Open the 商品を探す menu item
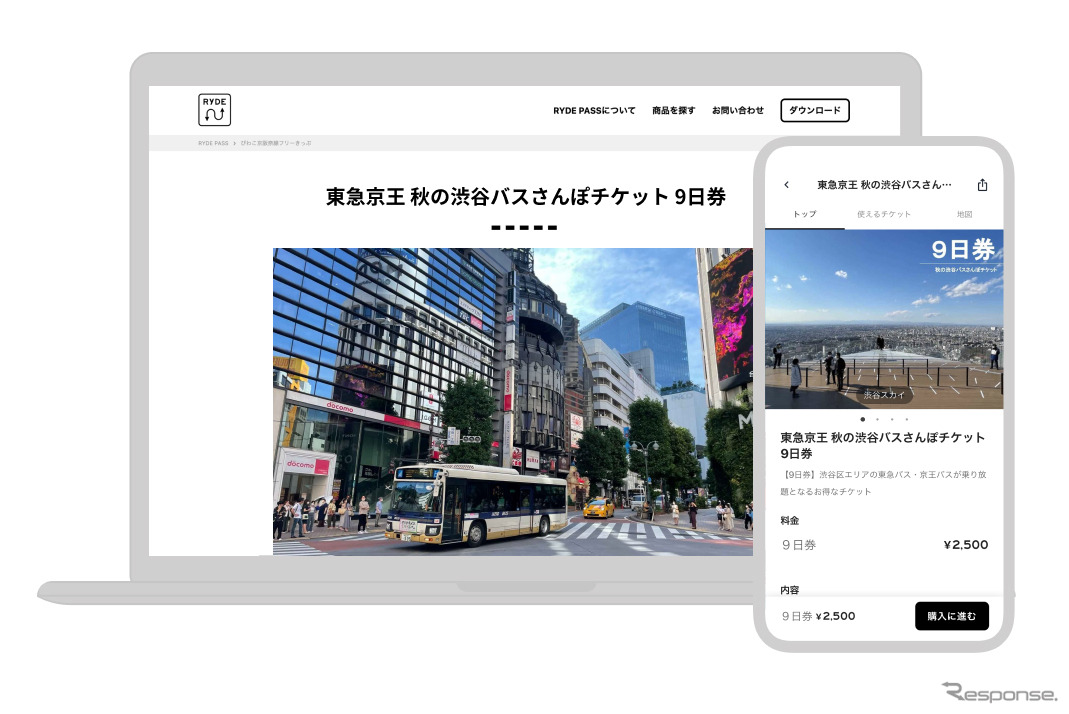 (674, 110)
